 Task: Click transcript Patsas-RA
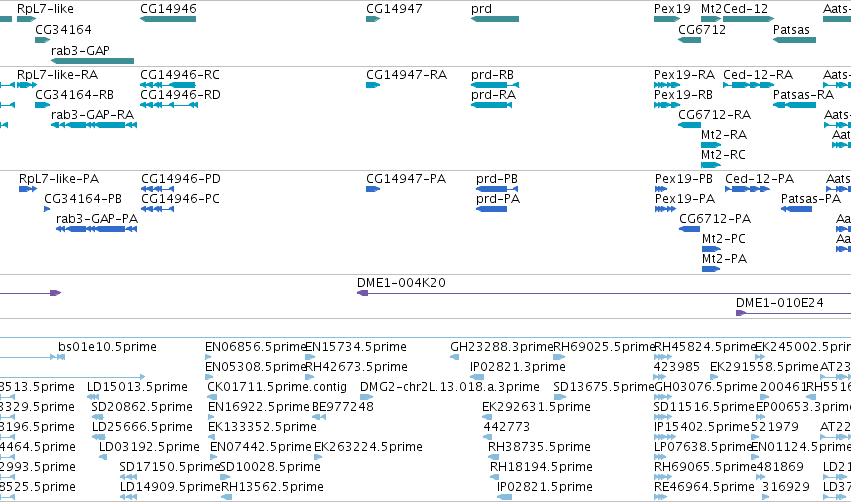(x=794, y=105)
